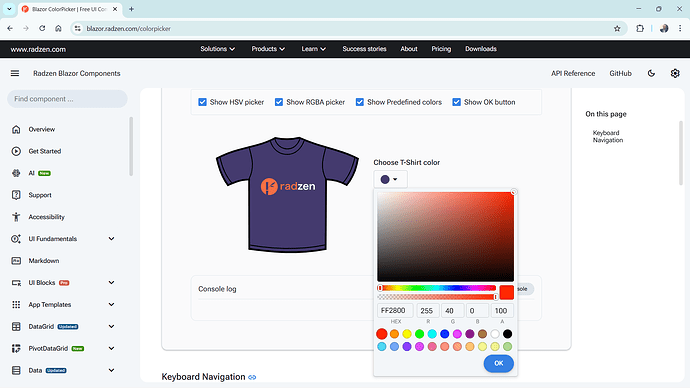
Task: Pick a color in saturation gradient area
Action: pyautogui.click(x=445, y=237)
